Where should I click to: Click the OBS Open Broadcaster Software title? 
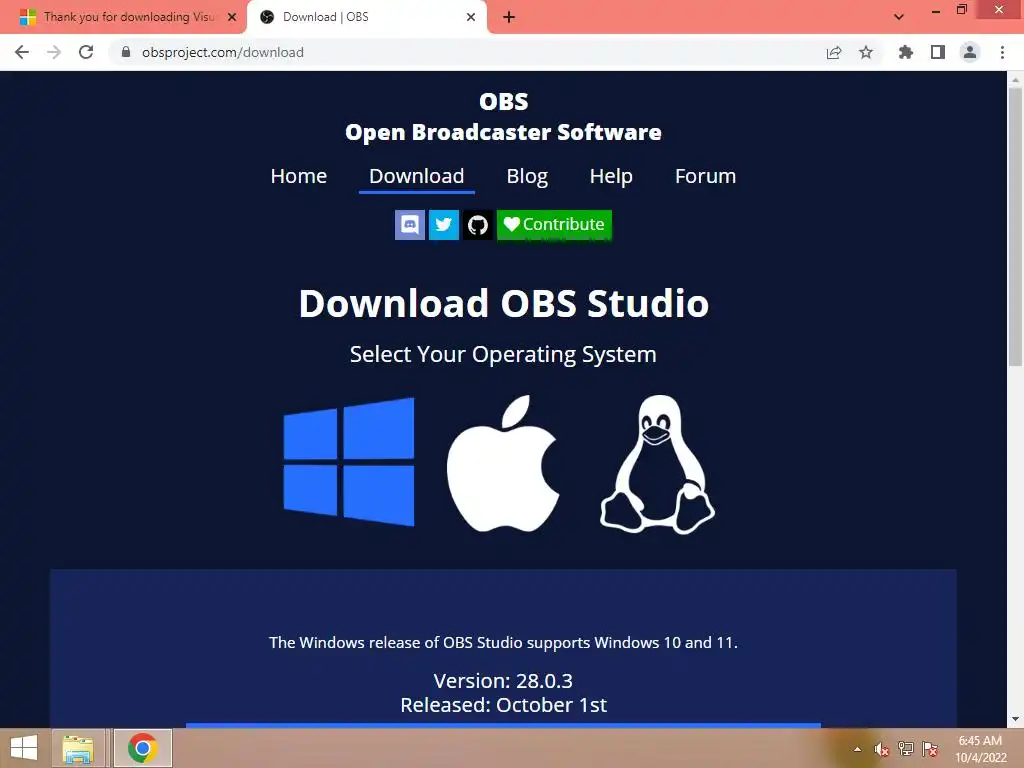click(504, 117)
